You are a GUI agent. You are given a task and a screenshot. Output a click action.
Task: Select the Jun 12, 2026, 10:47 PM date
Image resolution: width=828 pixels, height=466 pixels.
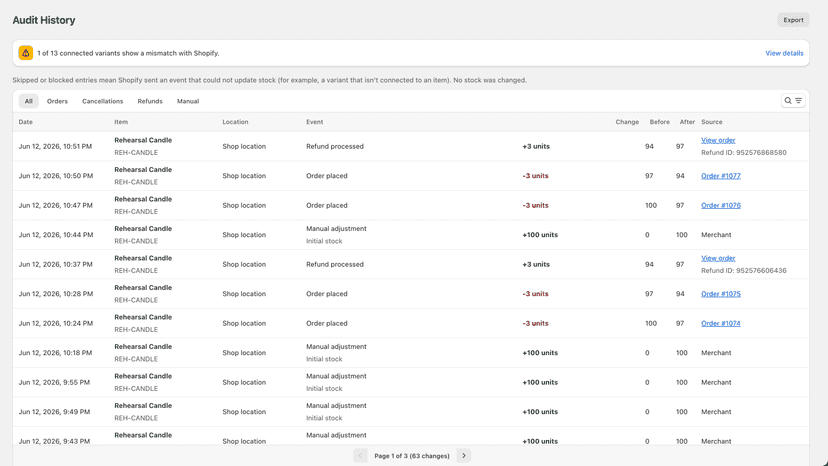(55, 206)
